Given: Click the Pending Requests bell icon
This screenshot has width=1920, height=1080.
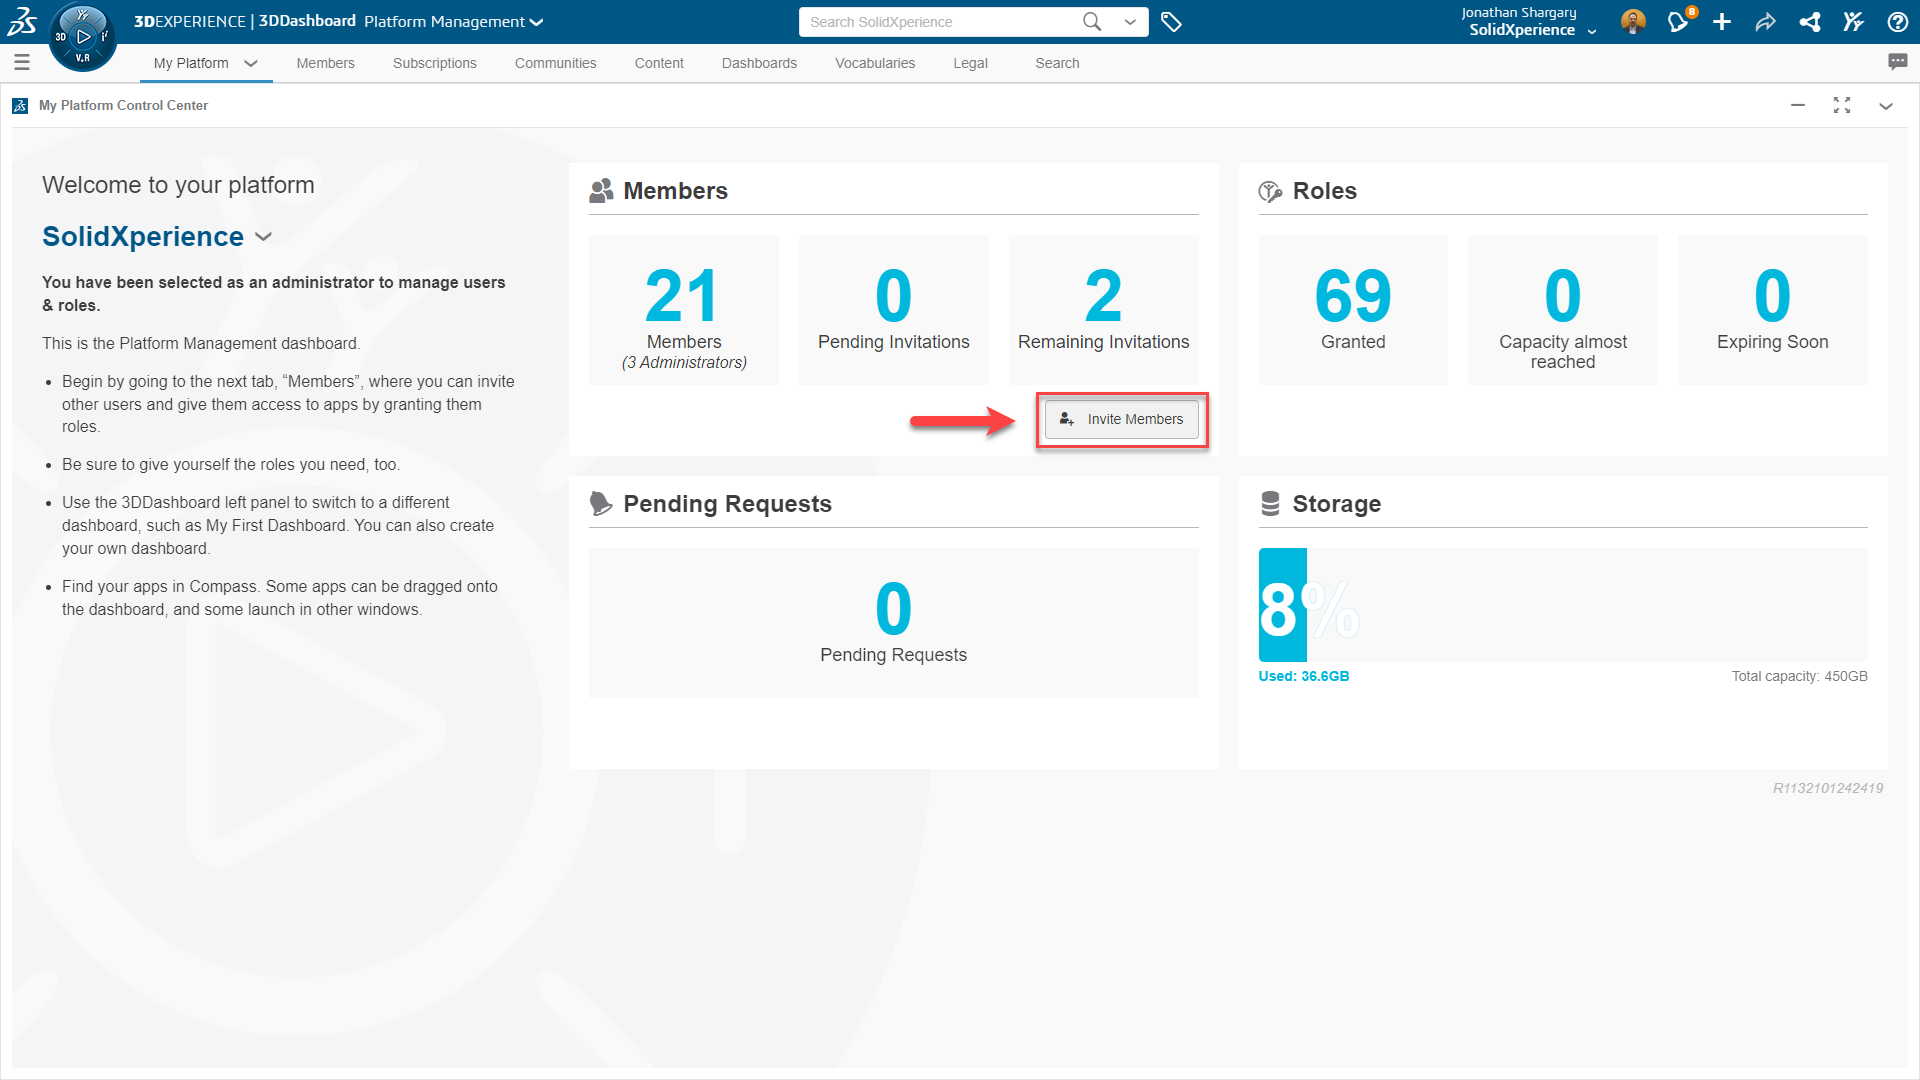Looking at the screenshot, I should [601, 504].
